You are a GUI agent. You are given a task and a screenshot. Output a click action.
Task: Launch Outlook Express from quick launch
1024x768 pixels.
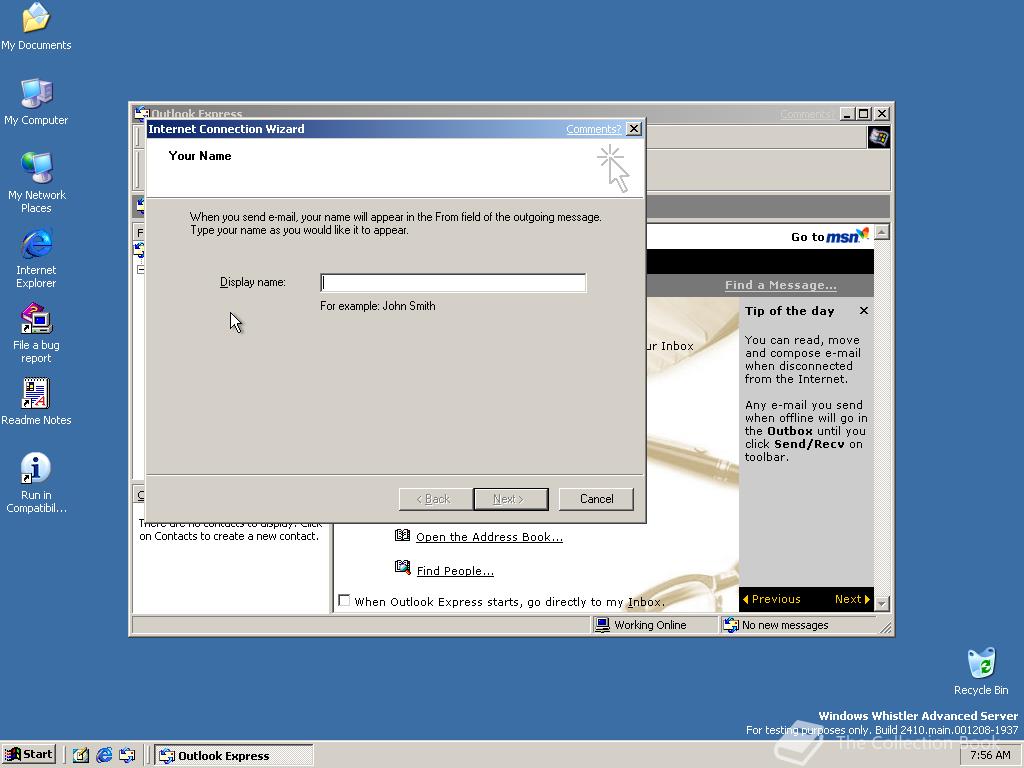coord(127,755)
